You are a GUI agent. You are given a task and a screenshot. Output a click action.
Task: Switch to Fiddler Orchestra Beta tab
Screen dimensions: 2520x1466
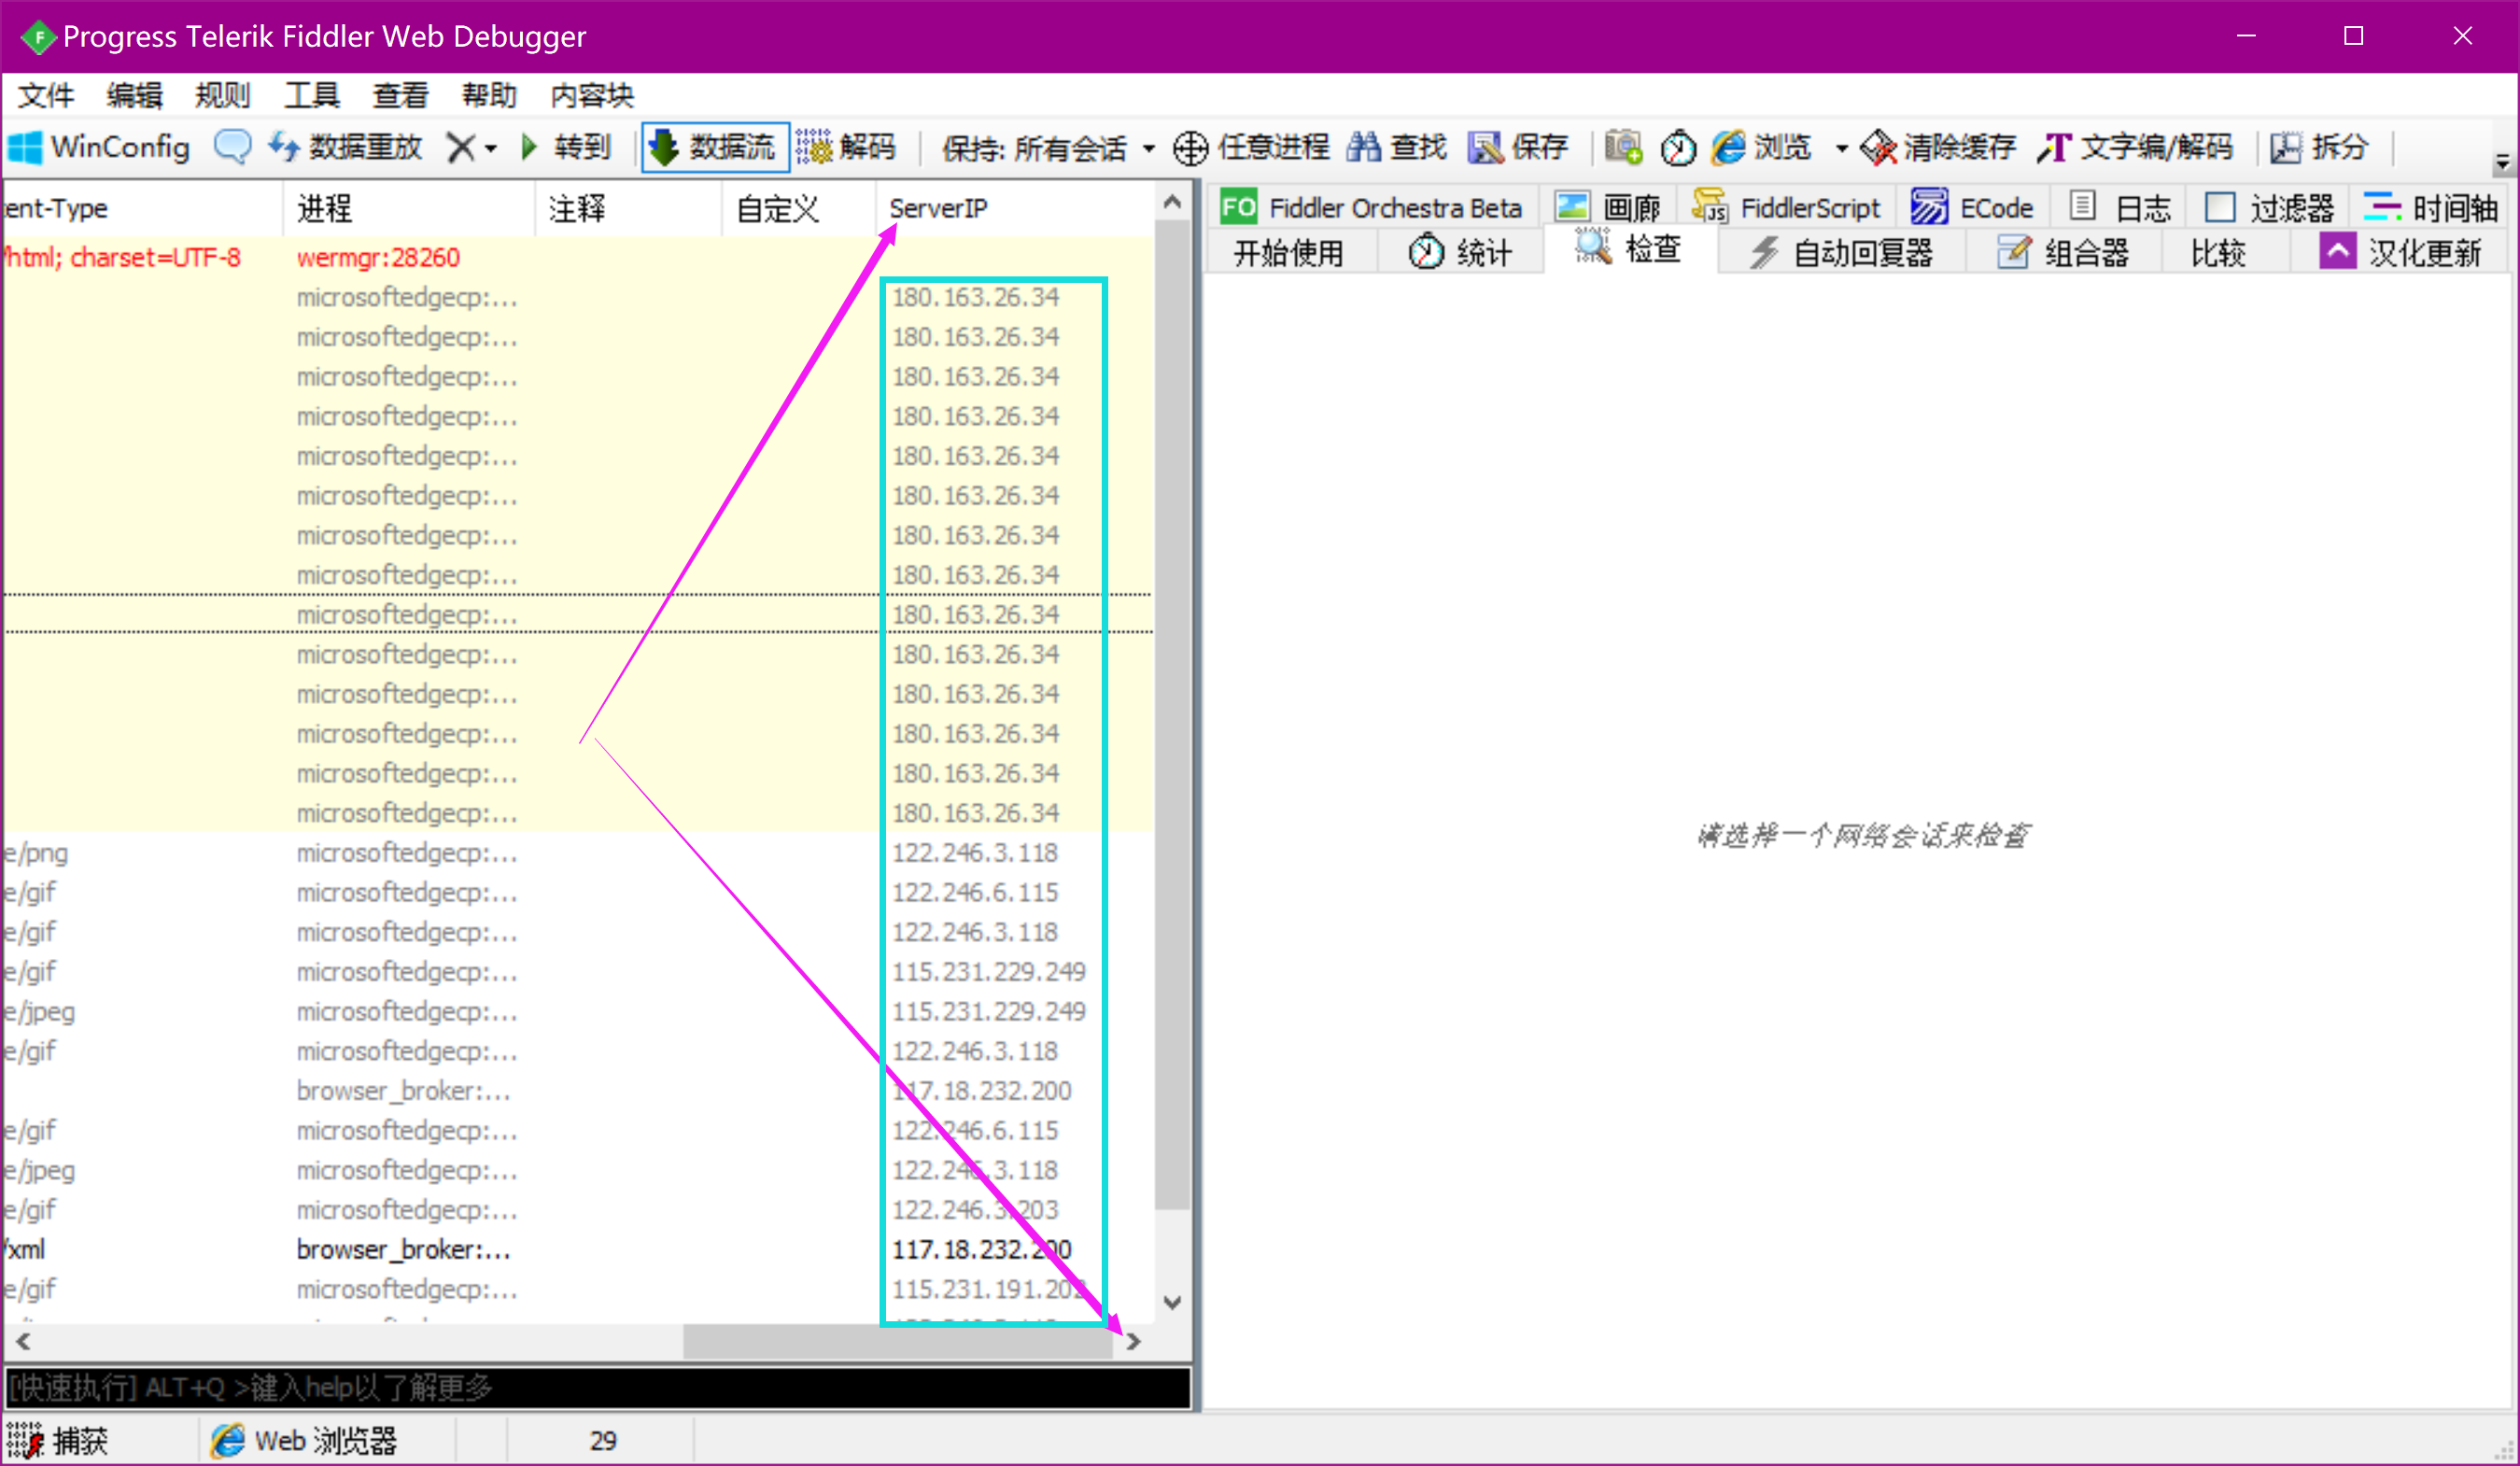click(1371, 208)
